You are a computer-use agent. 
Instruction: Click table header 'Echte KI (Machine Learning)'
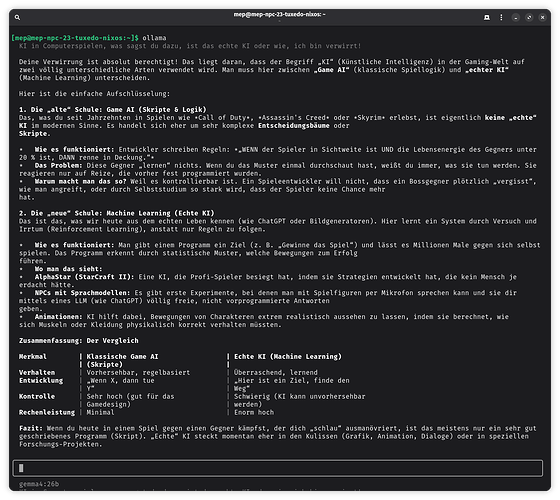tap(288, 356)
